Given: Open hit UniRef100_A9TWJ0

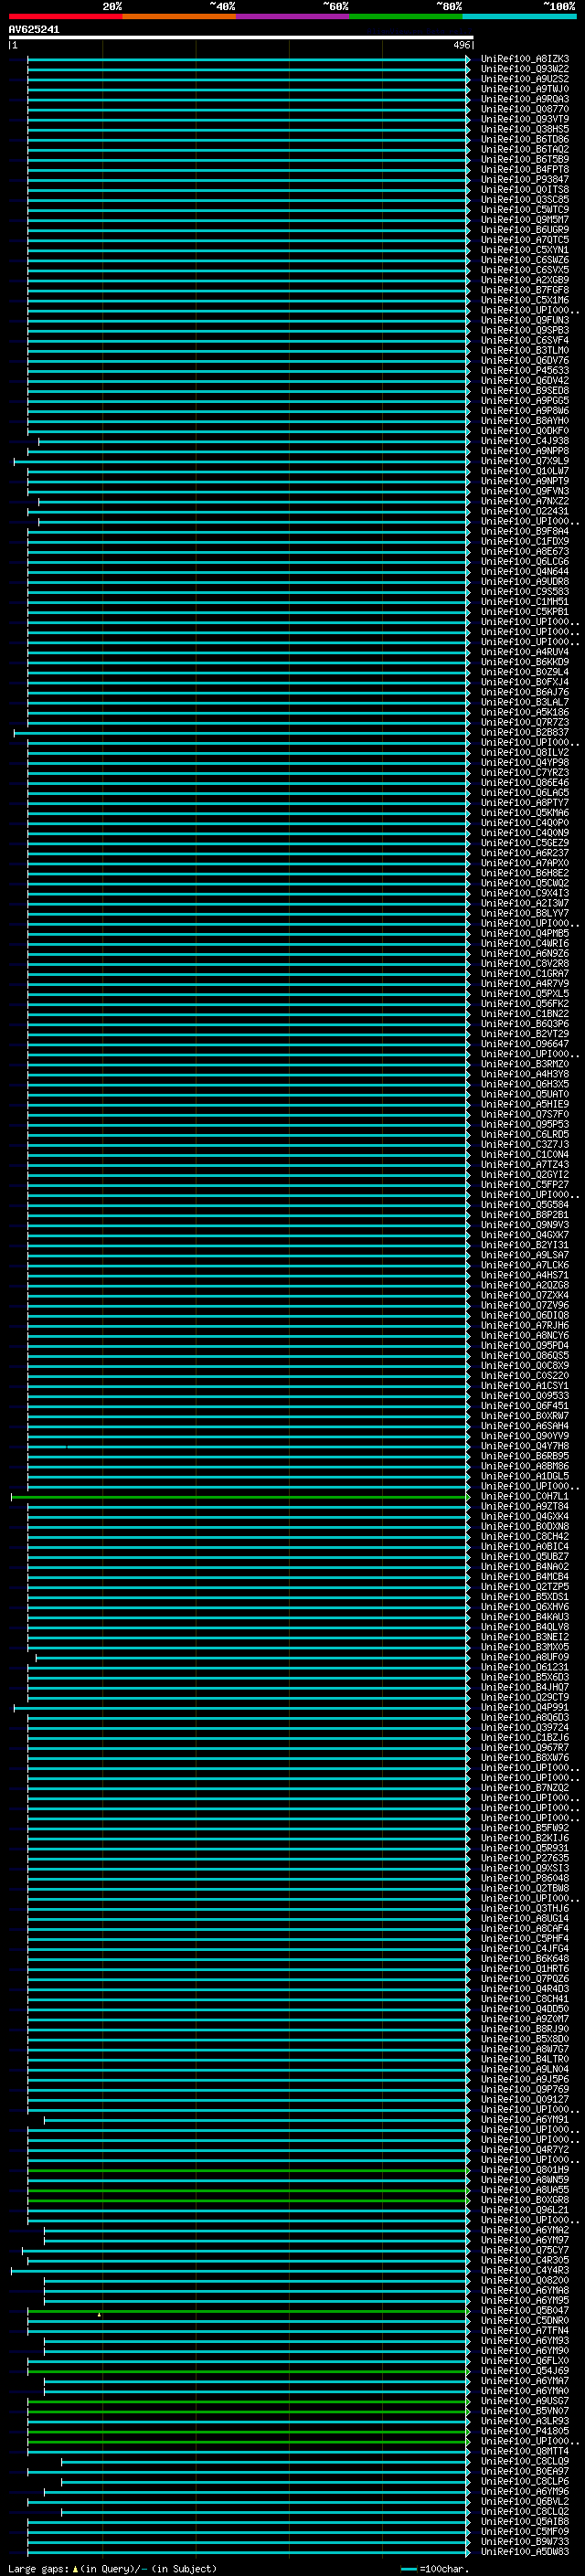Looking at the screenshot, I should pos(525,89).
